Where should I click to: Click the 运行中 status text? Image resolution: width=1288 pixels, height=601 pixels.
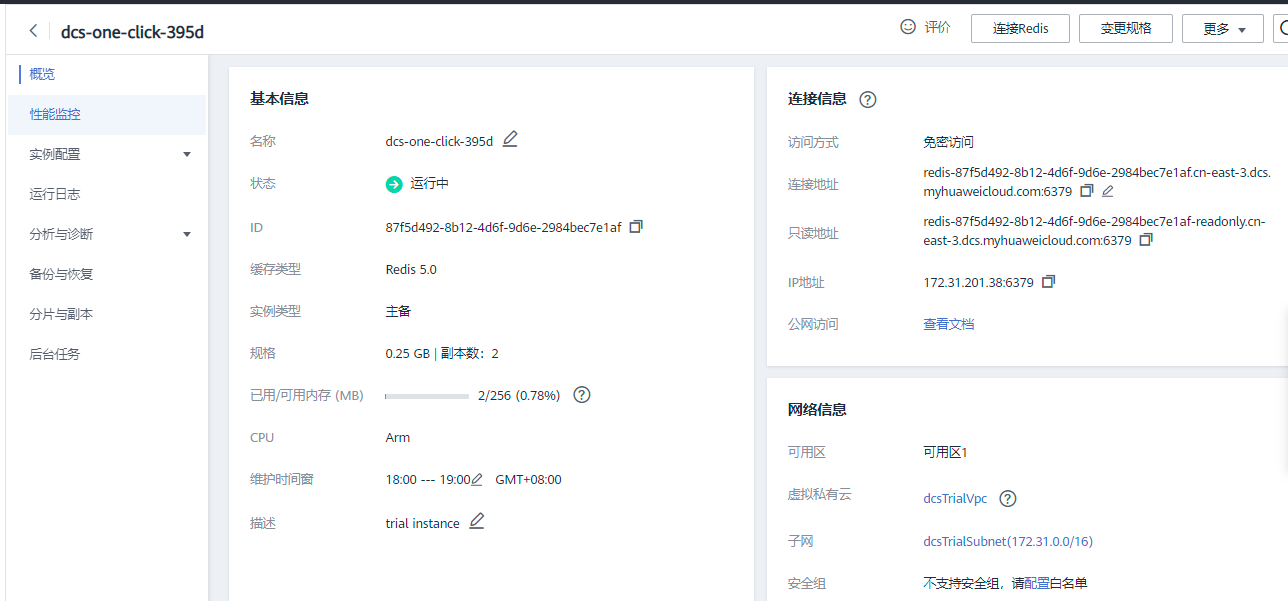pyautogui.click(x=430, y=184)
